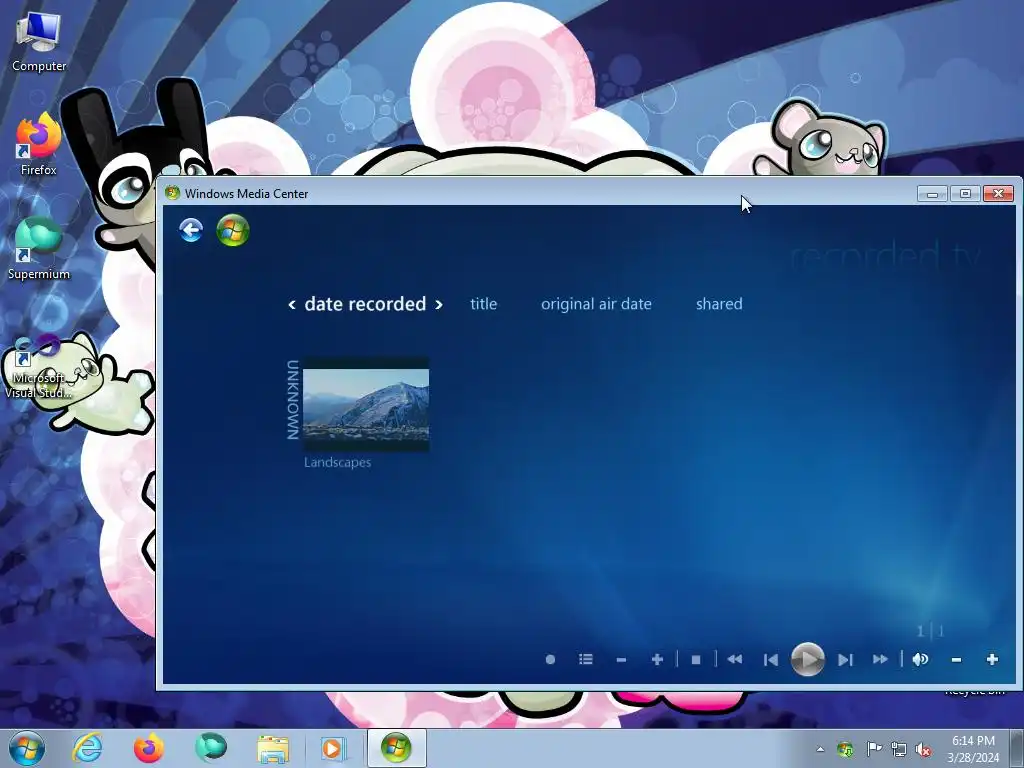Viewport: 1024px width, 768px height.
Task: Go back using the blue back arrow
Action: click(191, 231)
